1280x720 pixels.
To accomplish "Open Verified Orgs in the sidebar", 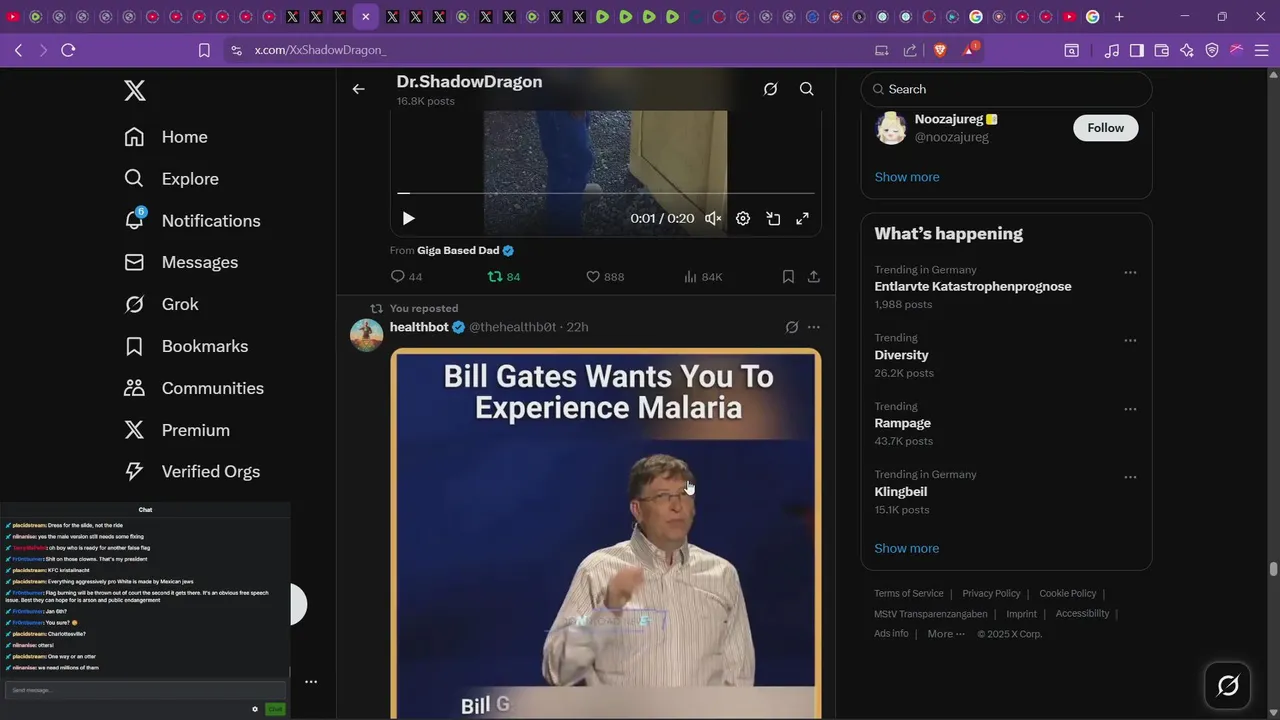I will coord(192,471).
